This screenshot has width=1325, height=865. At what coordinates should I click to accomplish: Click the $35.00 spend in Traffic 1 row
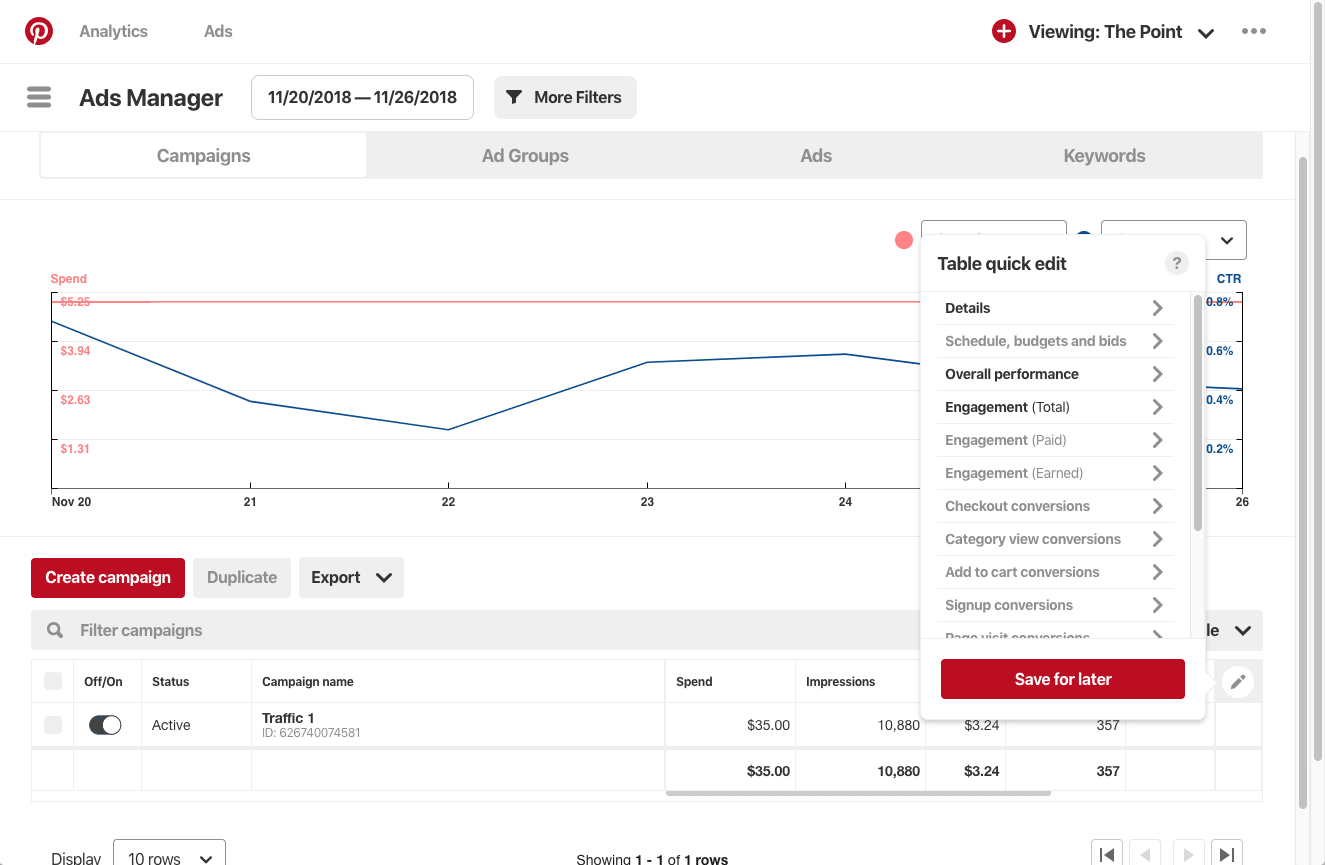[x=768, y=725]
